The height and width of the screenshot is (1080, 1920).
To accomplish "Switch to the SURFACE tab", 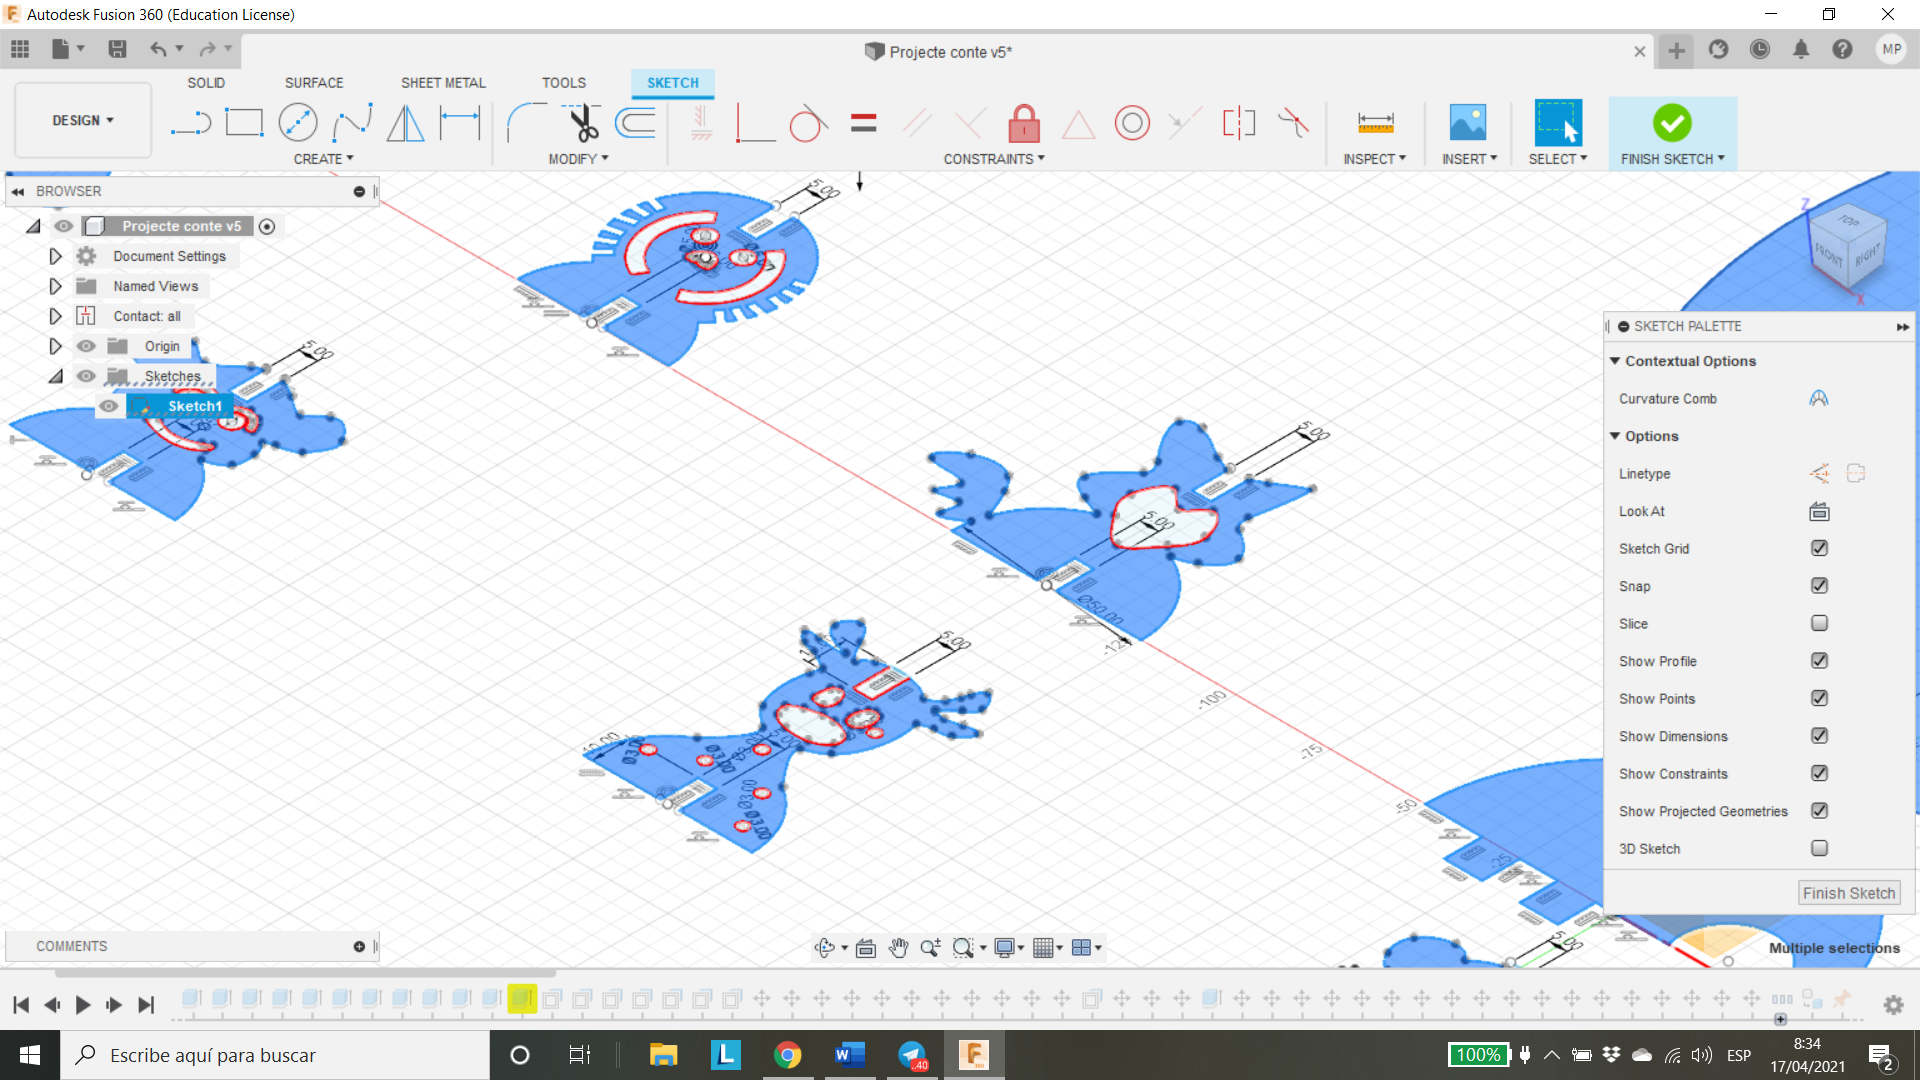I will point(313,82).
